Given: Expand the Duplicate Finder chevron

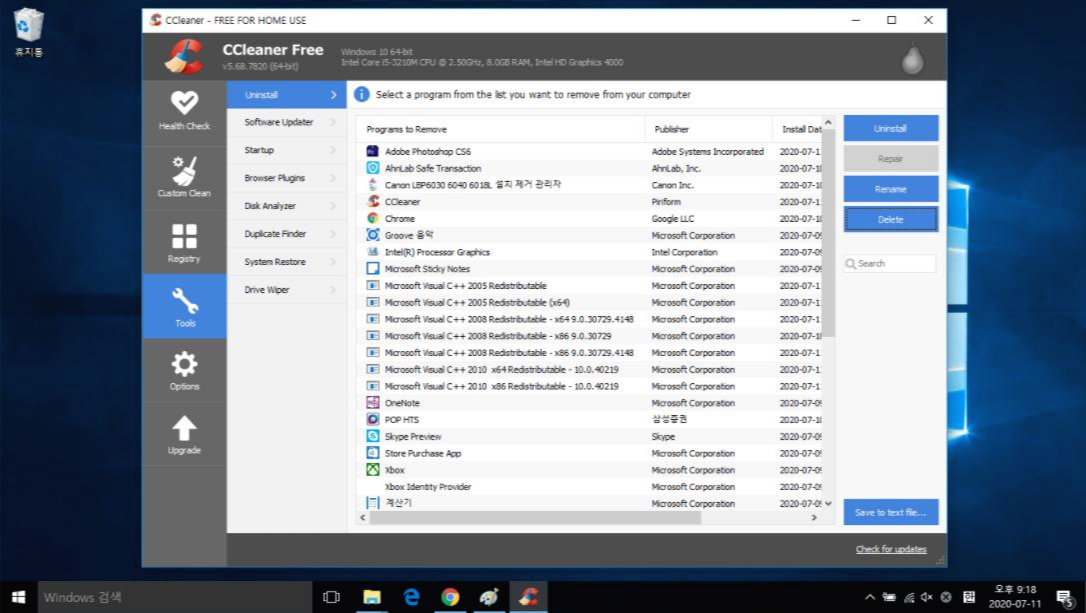Looking at the screenshot, I should 333,233.
